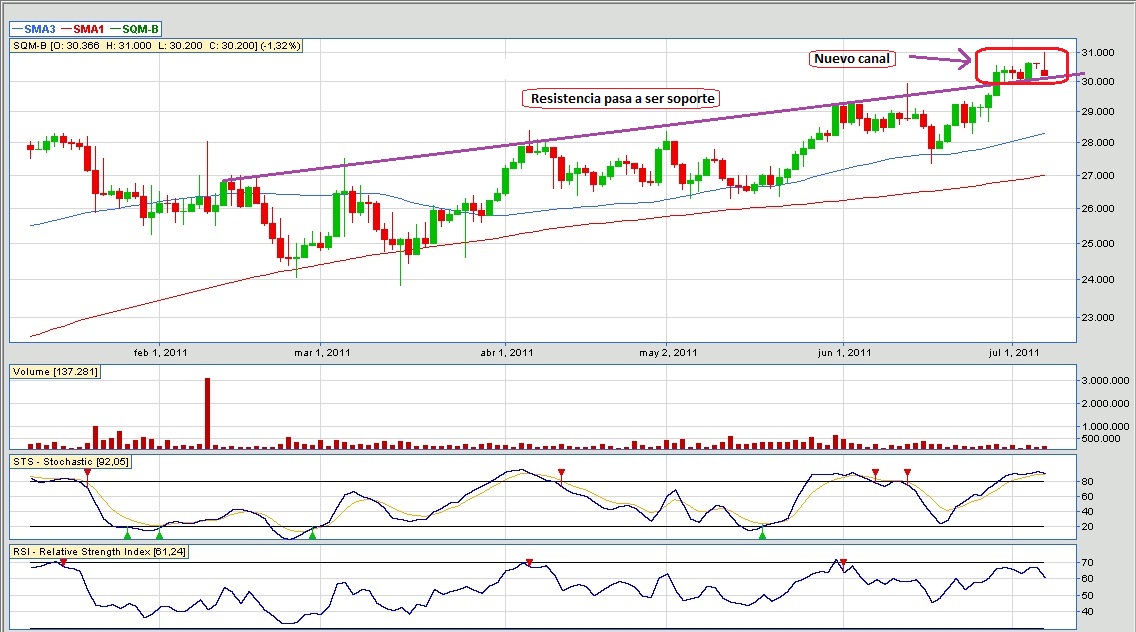Click the first red marker on RSI panel

click(x=63, y=562)
